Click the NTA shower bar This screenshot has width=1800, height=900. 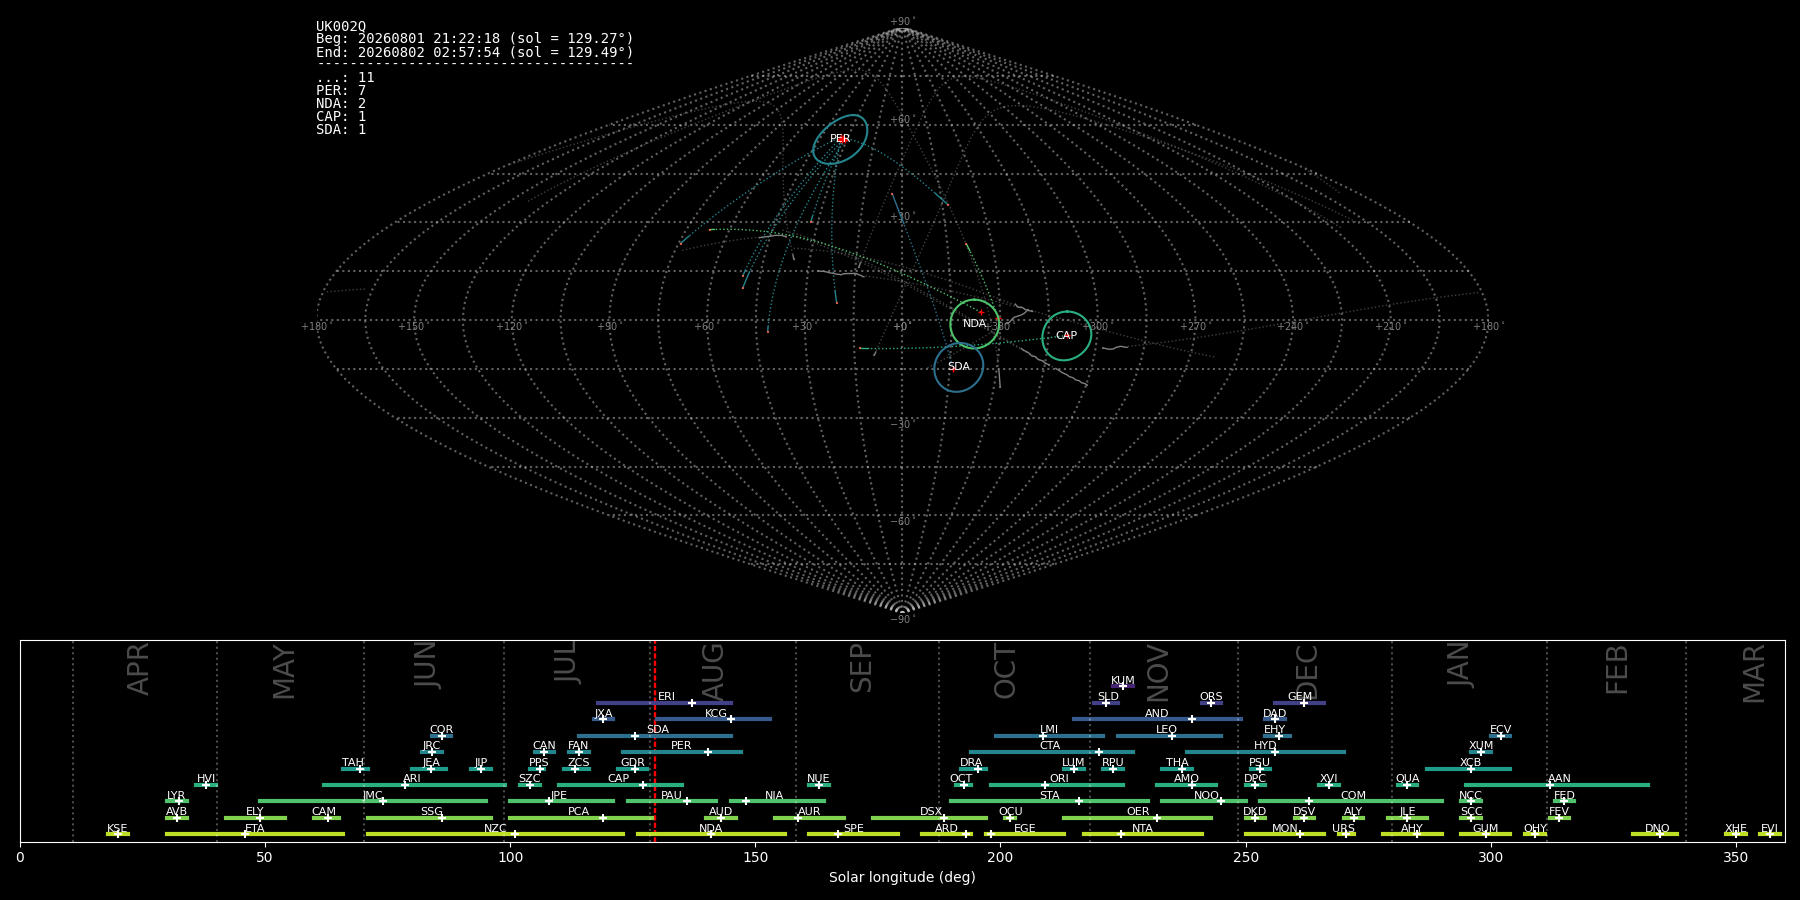1142,834
